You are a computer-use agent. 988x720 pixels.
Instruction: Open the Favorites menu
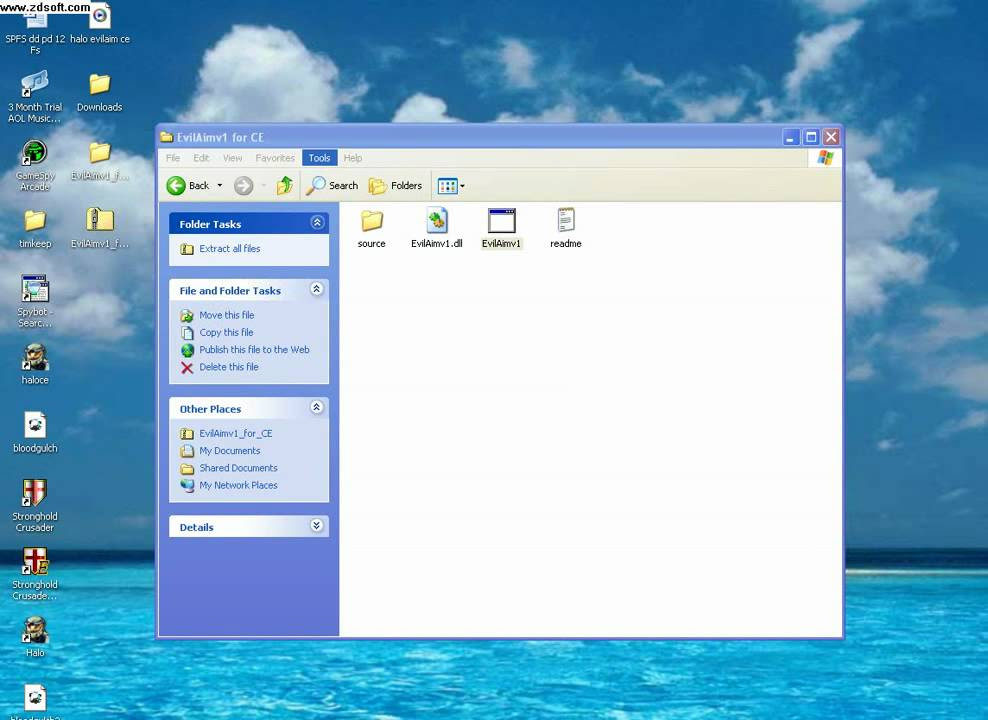(275, 158)
